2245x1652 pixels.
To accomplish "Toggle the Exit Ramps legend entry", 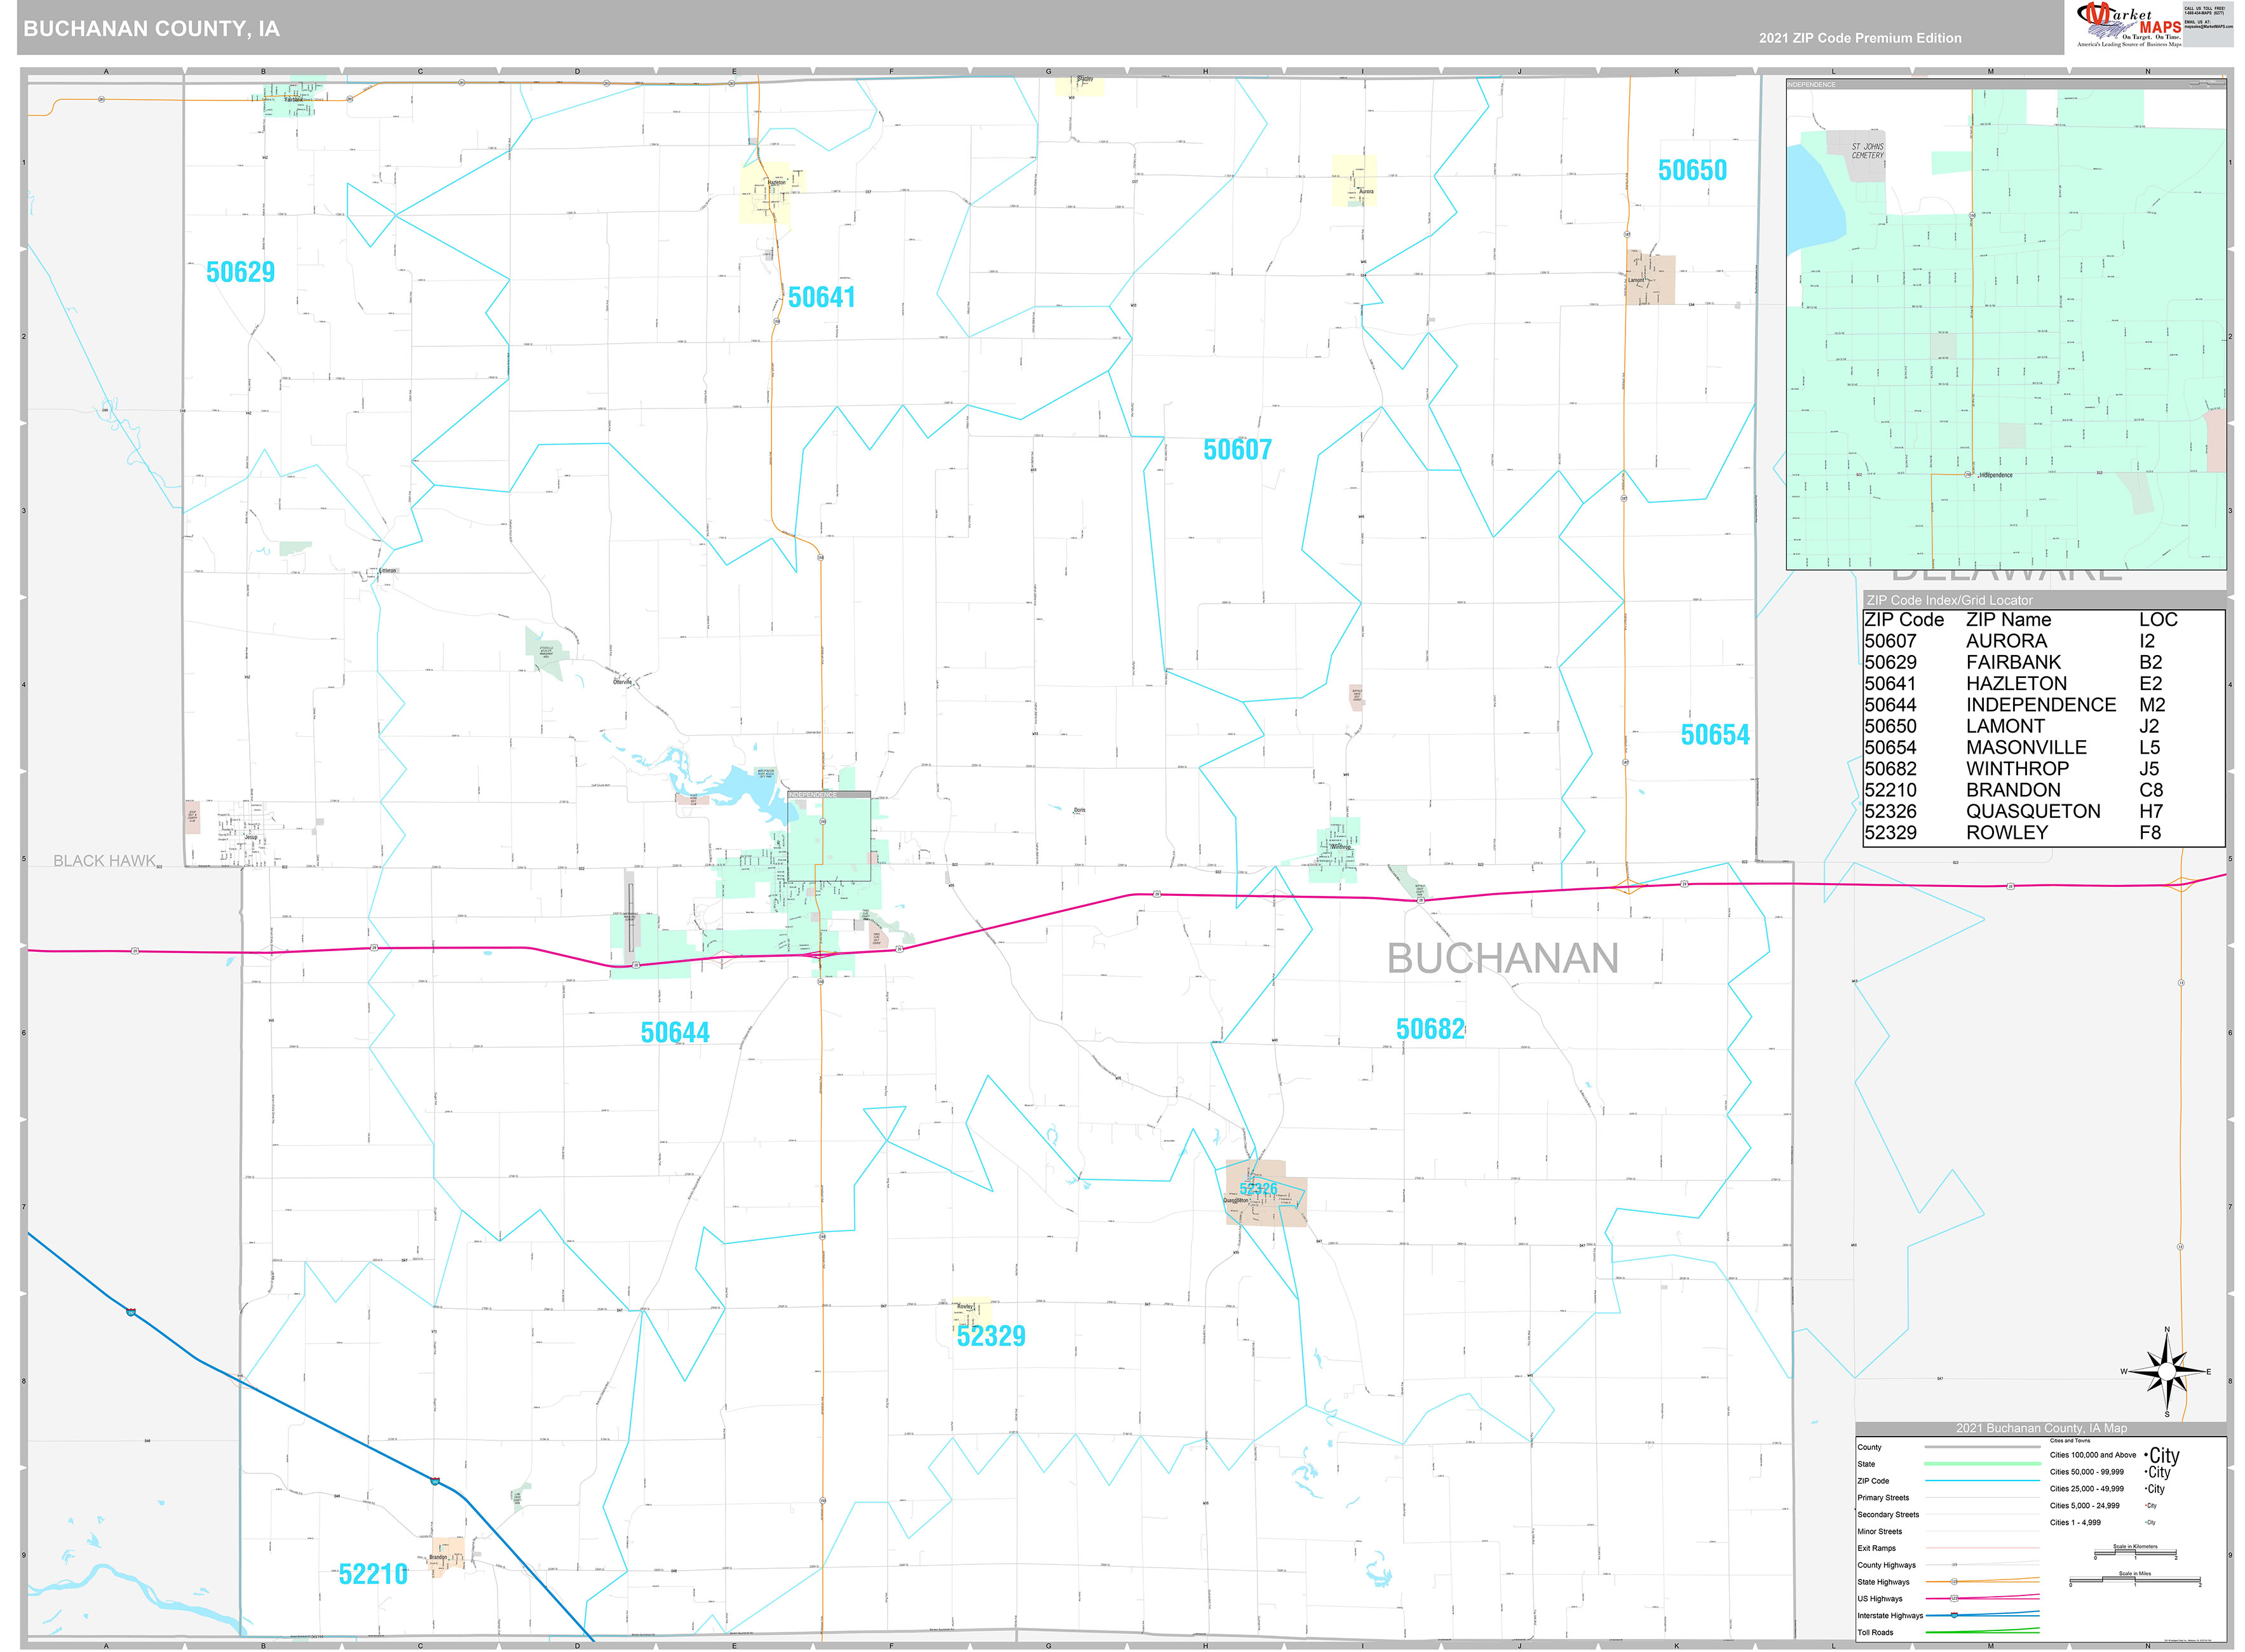I will 1877,1548.
